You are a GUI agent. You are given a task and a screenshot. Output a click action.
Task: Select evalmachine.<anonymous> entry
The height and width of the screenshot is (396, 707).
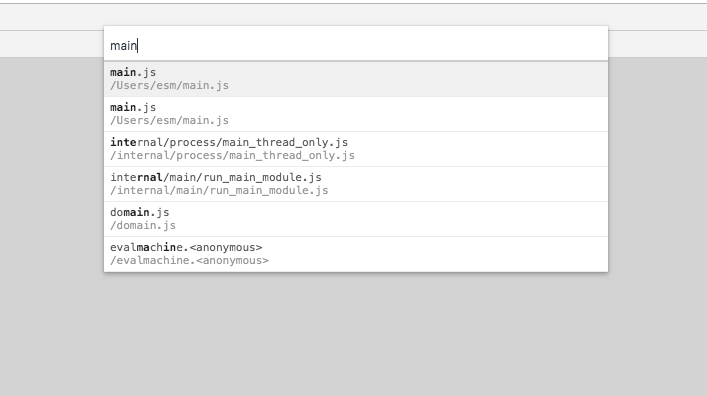356,254
